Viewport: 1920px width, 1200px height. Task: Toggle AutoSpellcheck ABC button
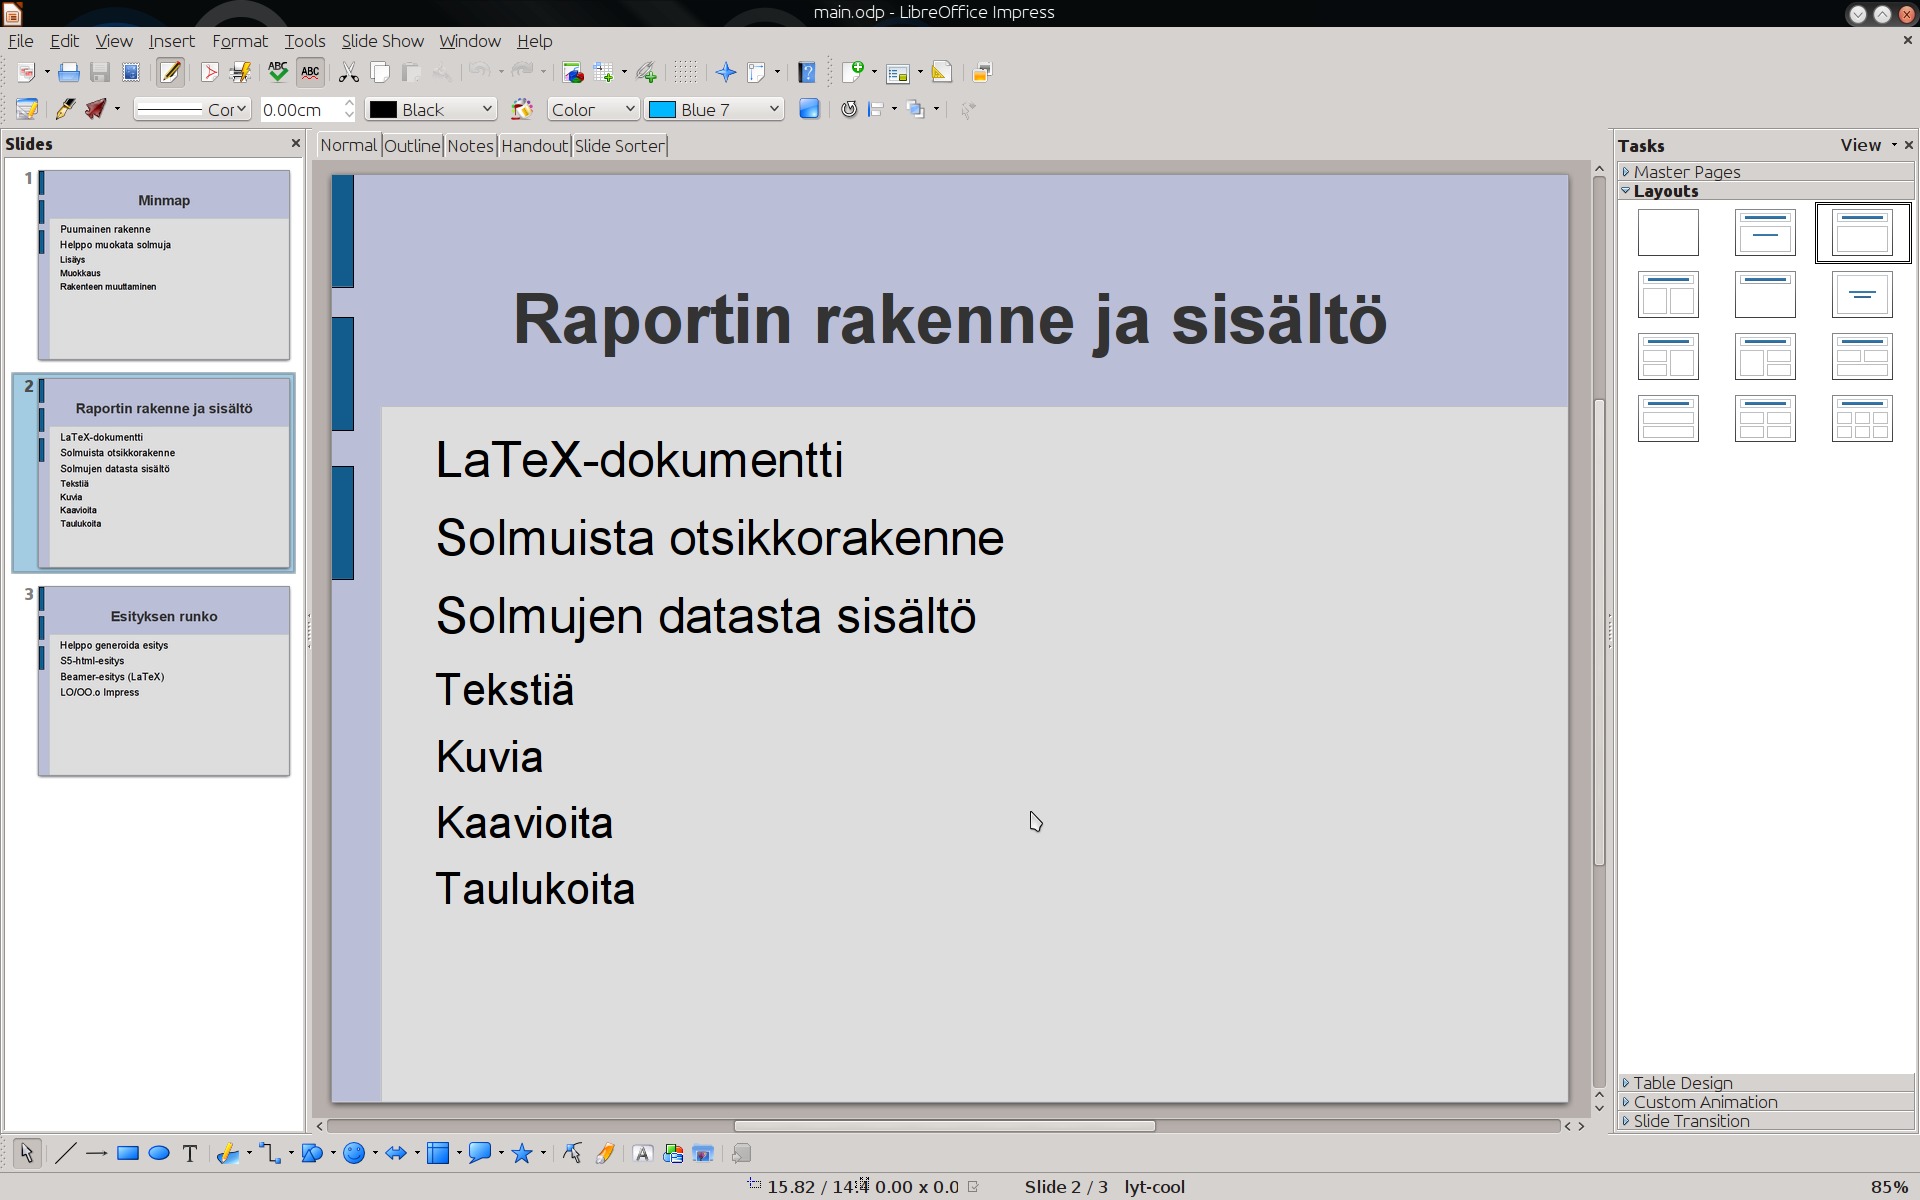(310, 72)
